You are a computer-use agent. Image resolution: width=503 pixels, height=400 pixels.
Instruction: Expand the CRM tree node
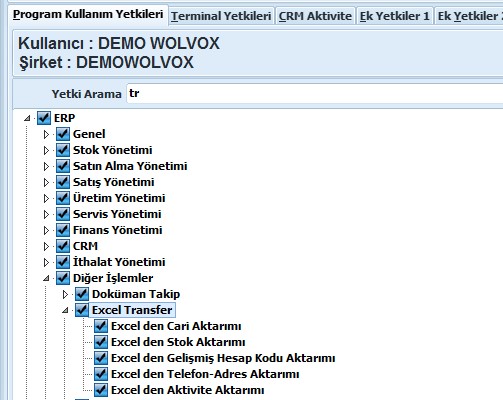[x=46, y=246]
